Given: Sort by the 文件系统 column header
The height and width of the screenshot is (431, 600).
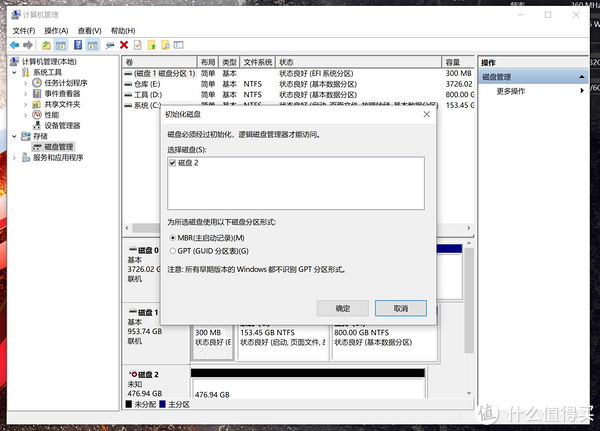Looking at the screenshot, I should coord(258,62).
